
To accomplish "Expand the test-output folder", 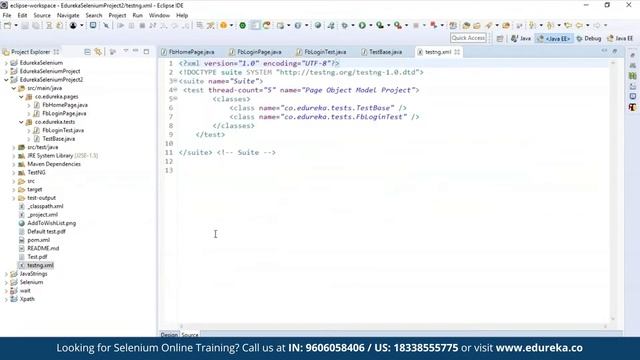I will click(x=14, y=198).
